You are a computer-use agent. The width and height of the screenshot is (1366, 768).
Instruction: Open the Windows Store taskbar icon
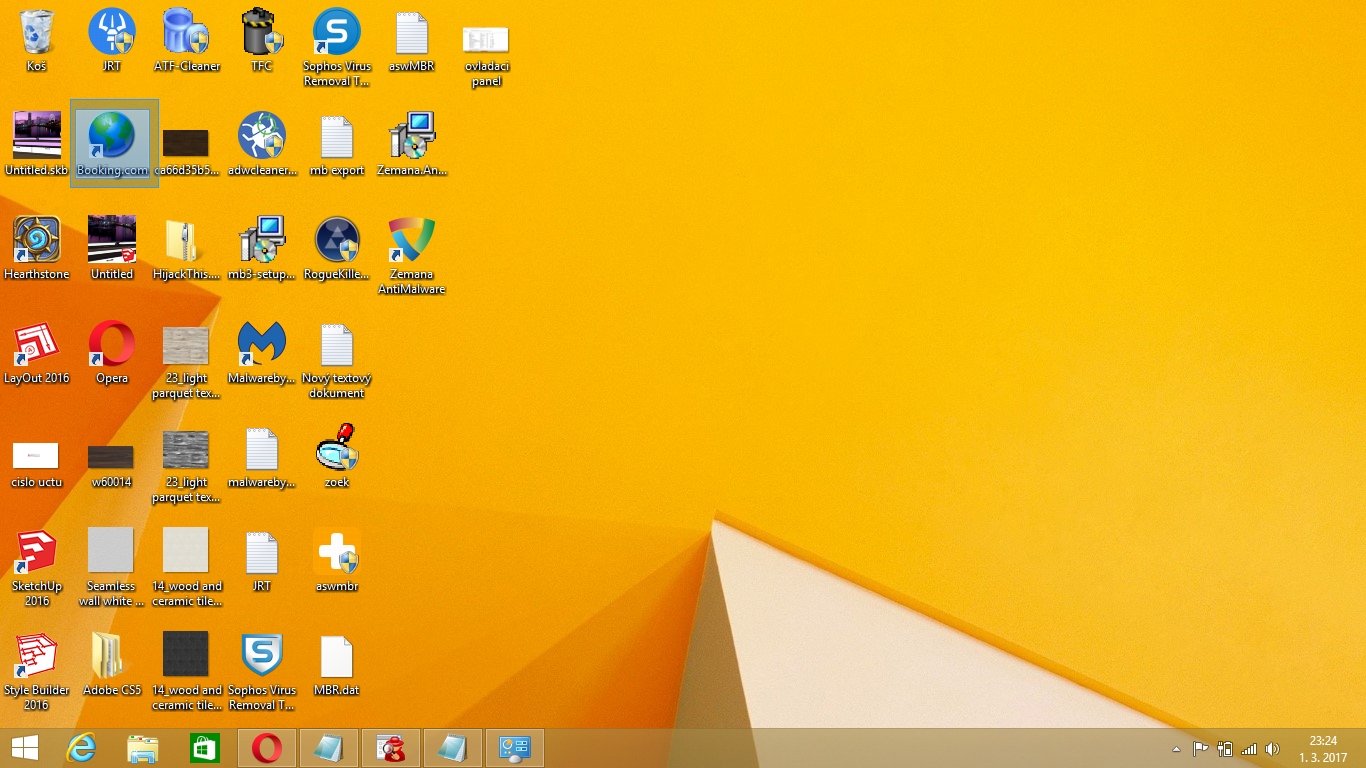[204, 748]
